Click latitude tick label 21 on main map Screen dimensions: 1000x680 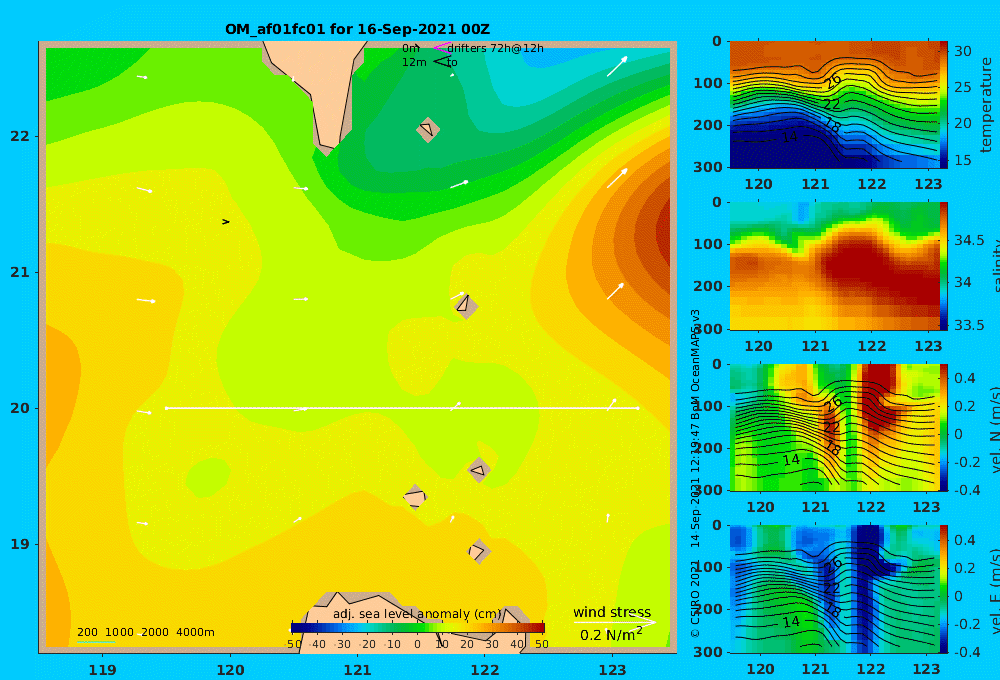(x=20, y=272)
